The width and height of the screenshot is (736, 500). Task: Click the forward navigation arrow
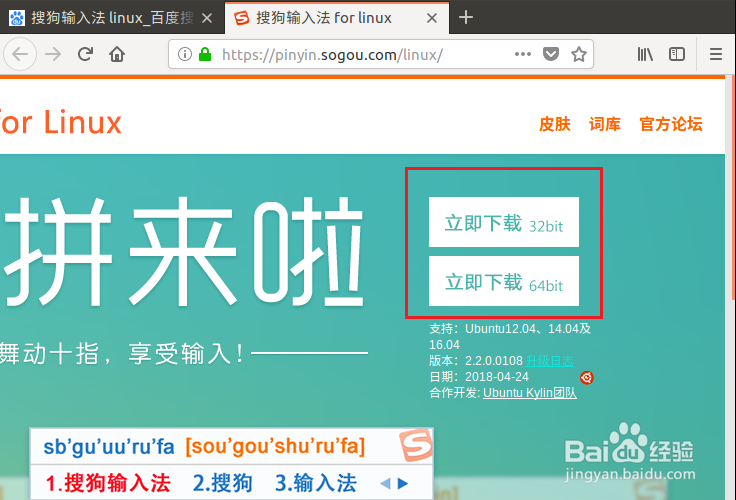tap(53, 54)
